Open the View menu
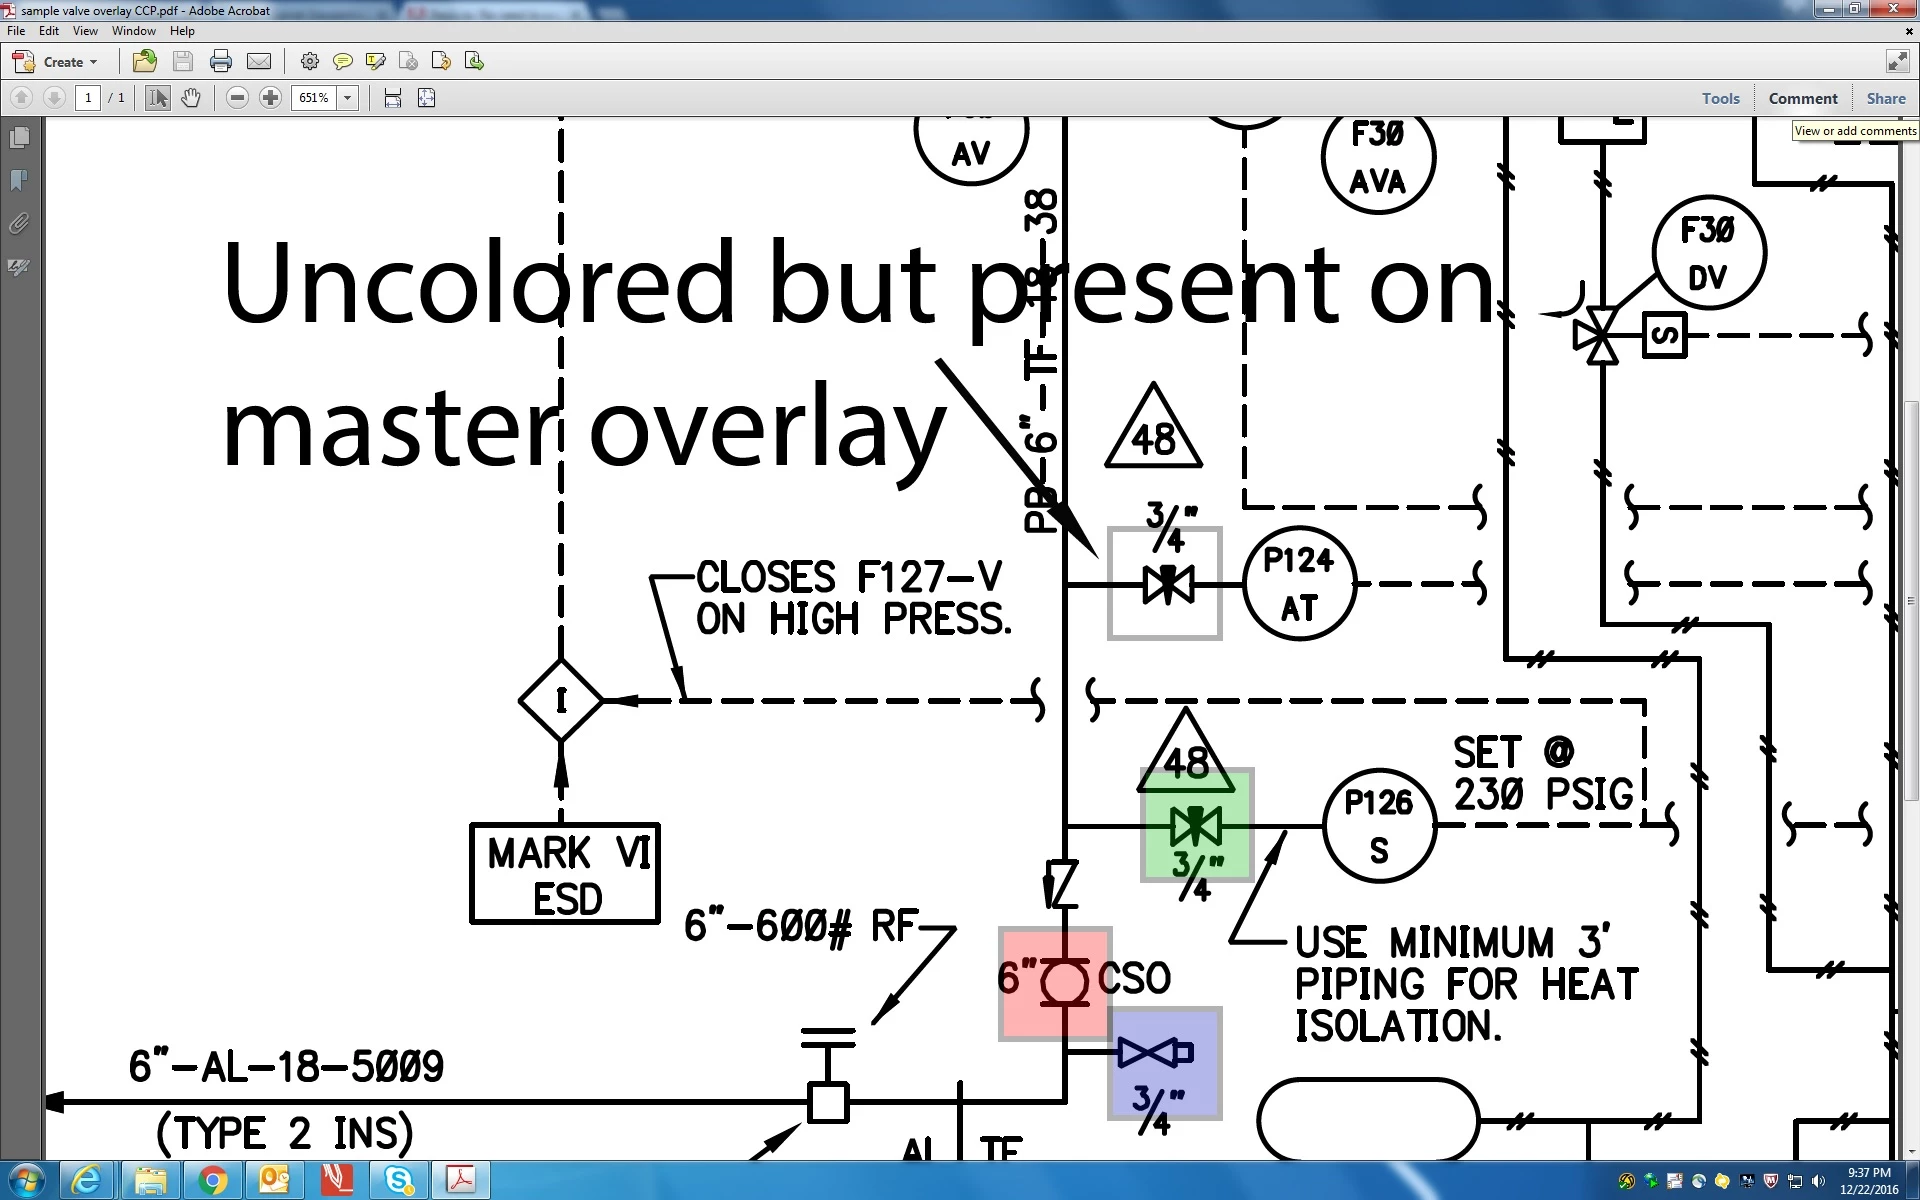1920x1200 pixels. (x=85, y=31)
